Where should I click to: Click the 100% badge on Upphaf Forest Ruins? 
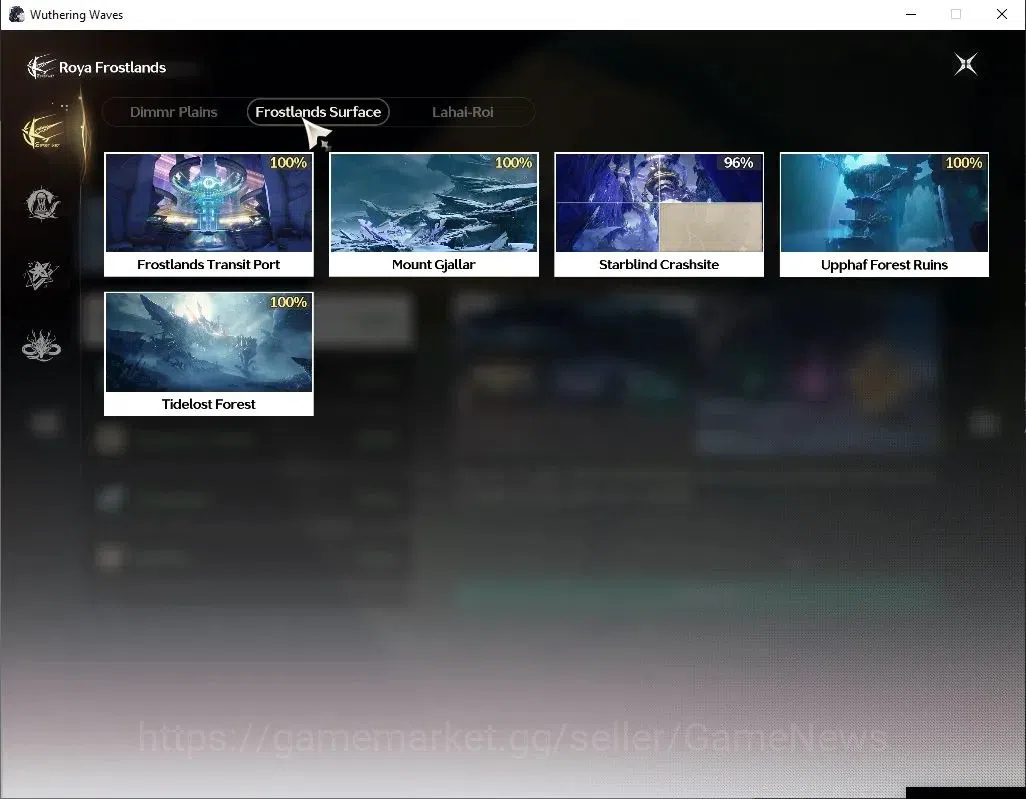point(964,162)
